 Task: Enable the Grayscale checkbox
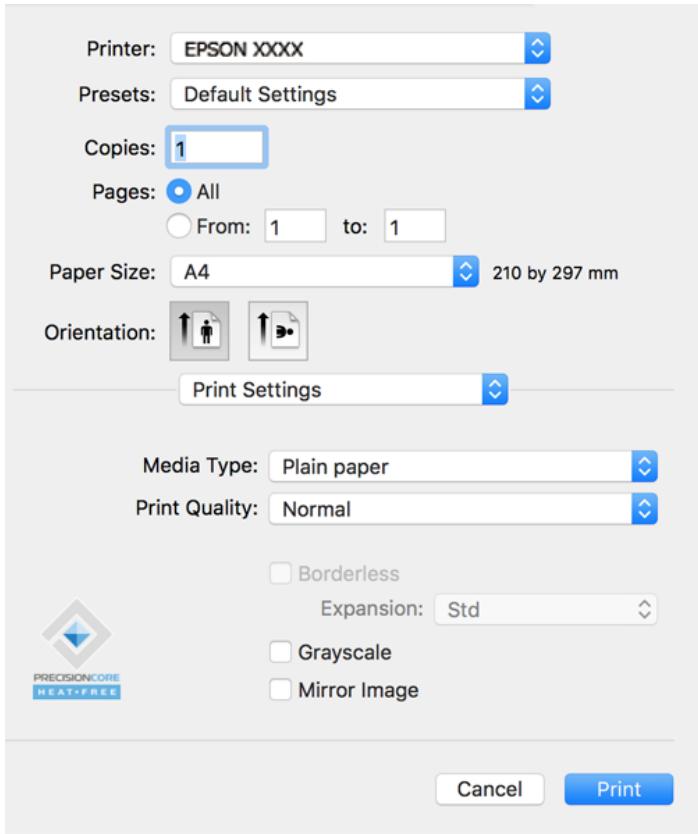point(280,652)
